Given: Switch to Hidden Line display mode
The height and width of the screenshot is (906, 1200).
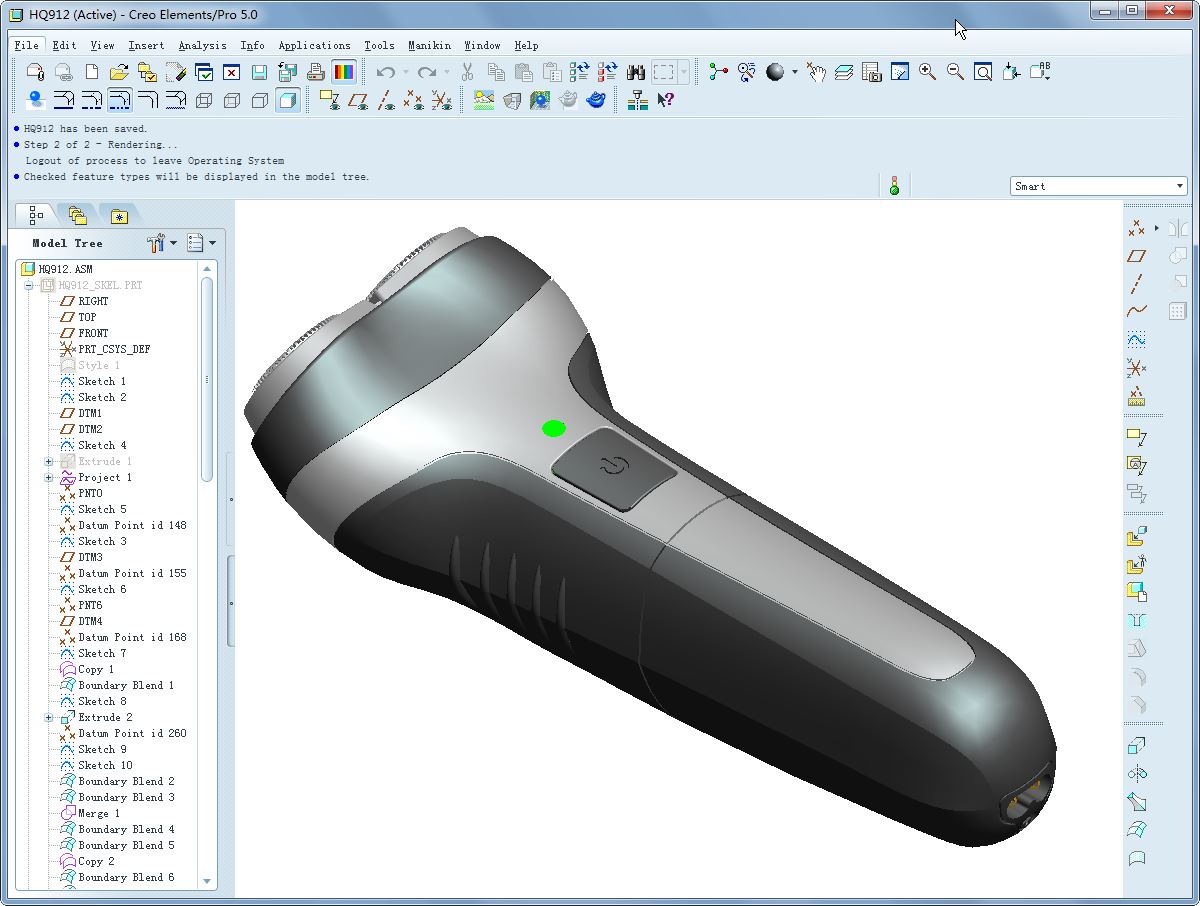Looking at the screenshot, I should [x=232, y=100].
